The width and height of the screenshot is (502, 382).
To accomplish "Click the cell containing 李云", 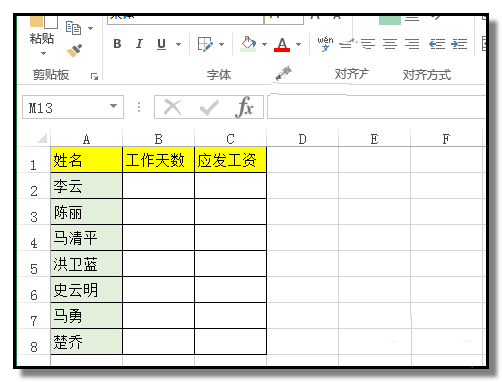I will [x=86, y=186].
